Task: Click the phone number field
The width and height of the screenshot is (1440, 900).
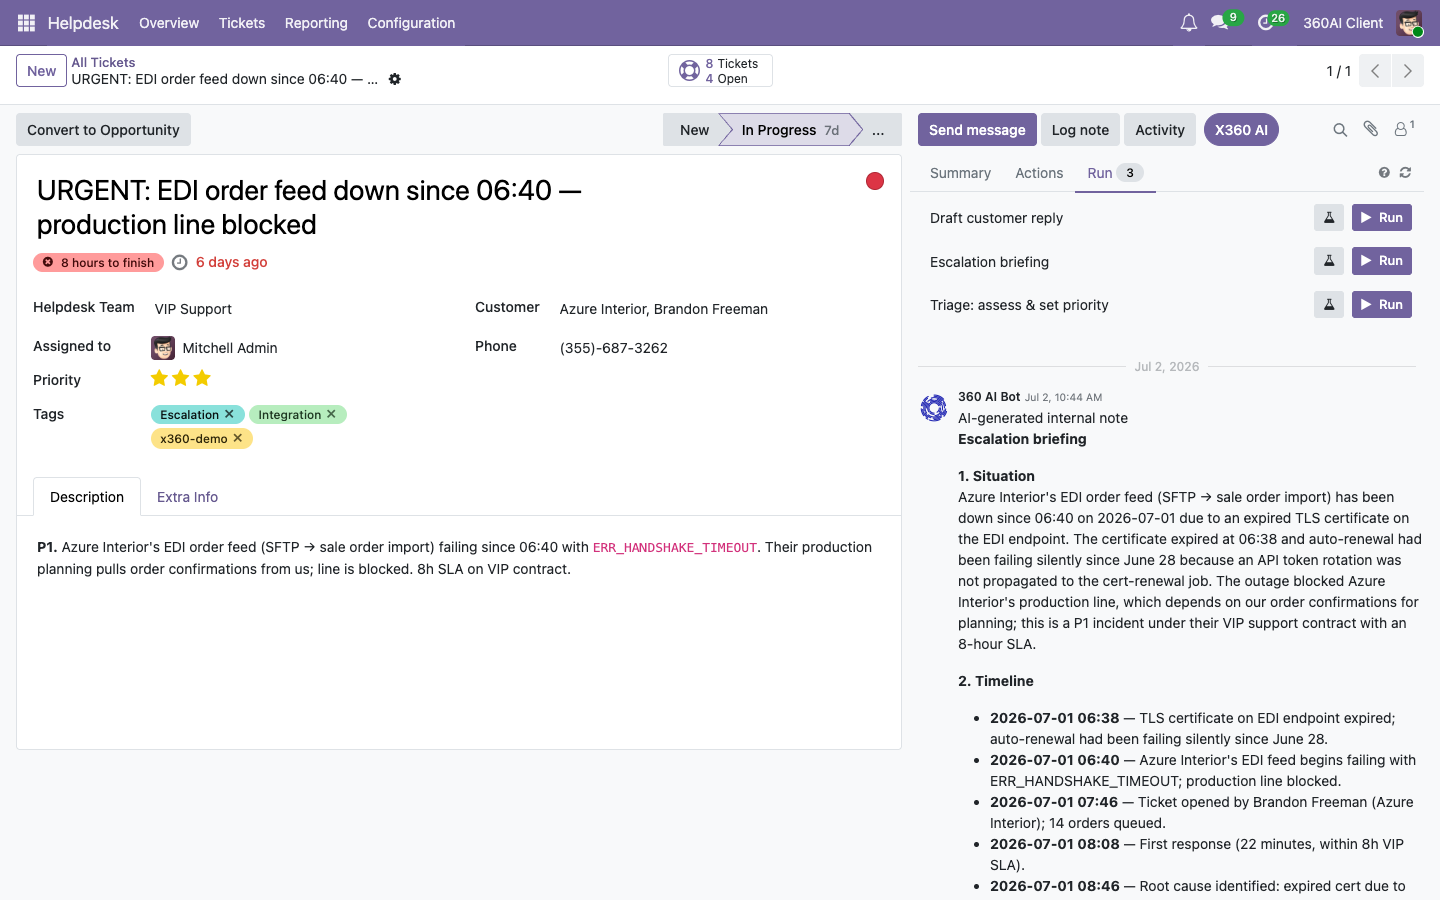Action: 720,348
